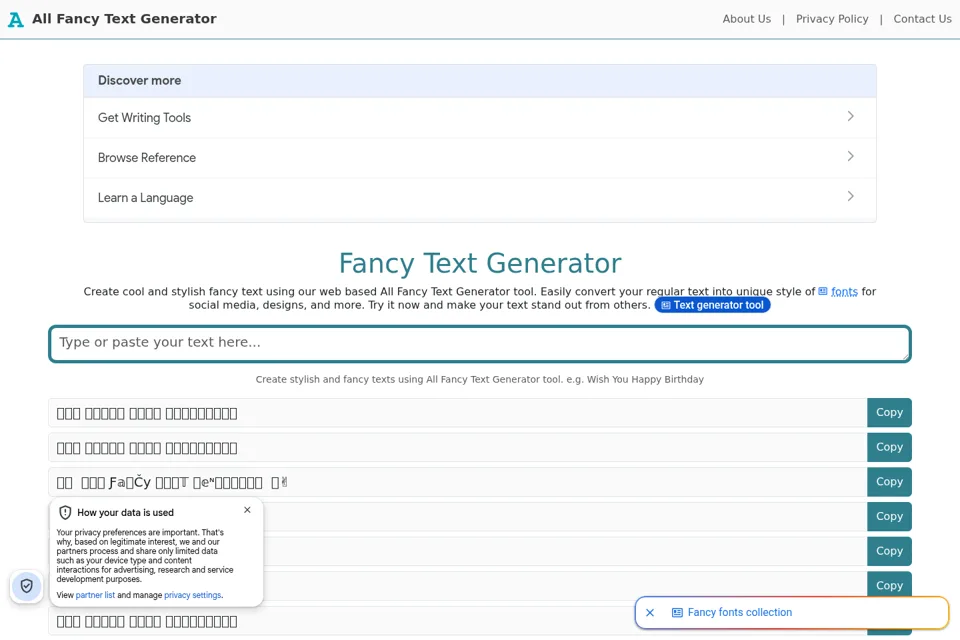This screenshot has width=960, height=640.
Task: Click the 'Browse Reference' label
Action: tap(147, 157)
